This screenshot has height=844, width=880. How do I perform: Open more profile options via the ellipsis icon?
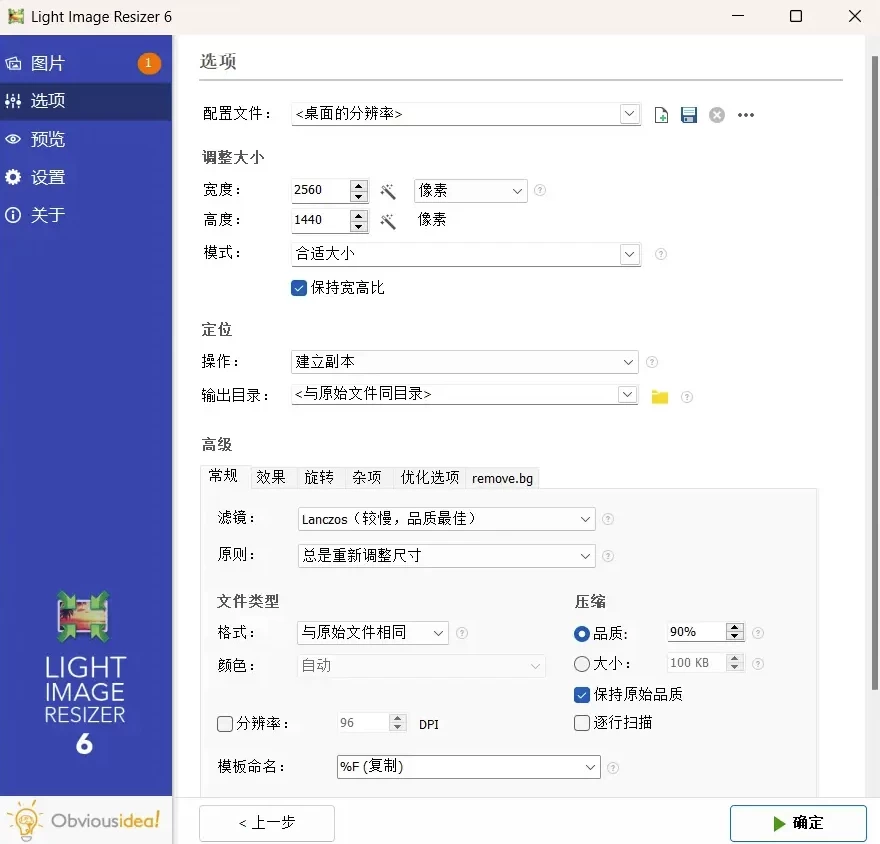[745, 115]
